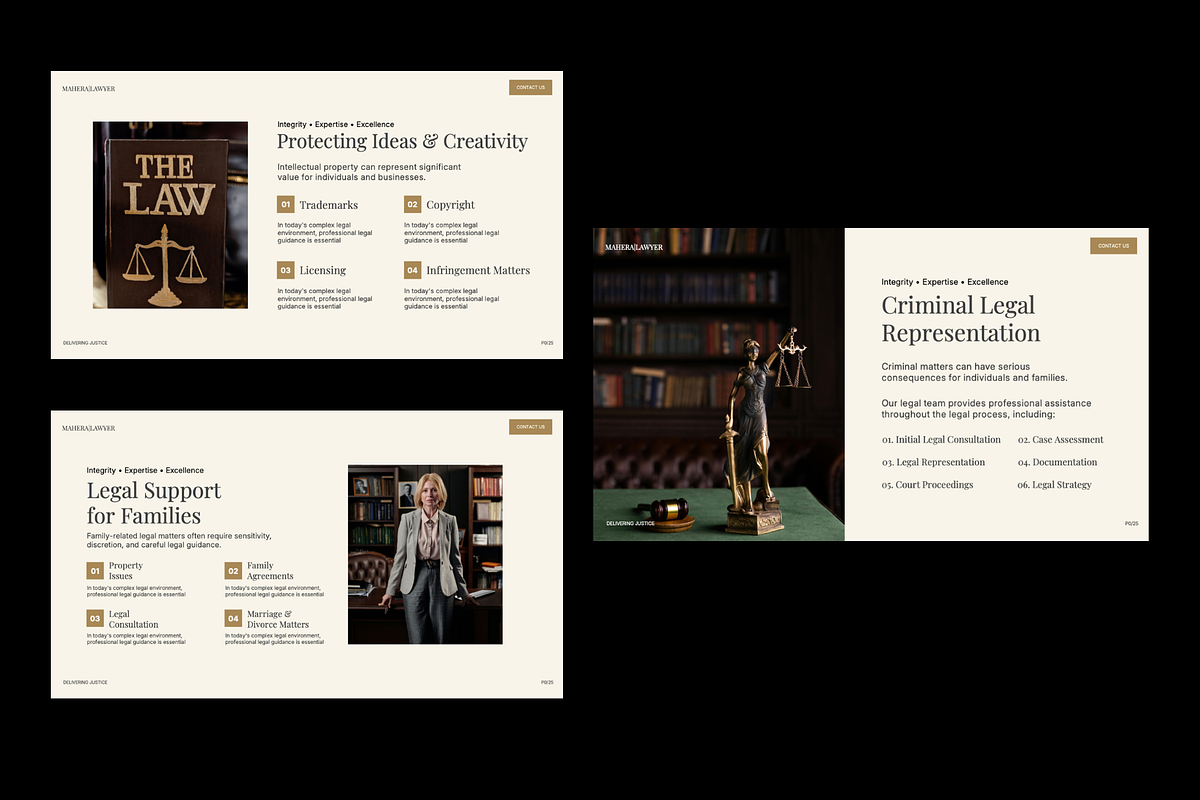Click page number on Protecting Ideas slide

coord(547,343)
